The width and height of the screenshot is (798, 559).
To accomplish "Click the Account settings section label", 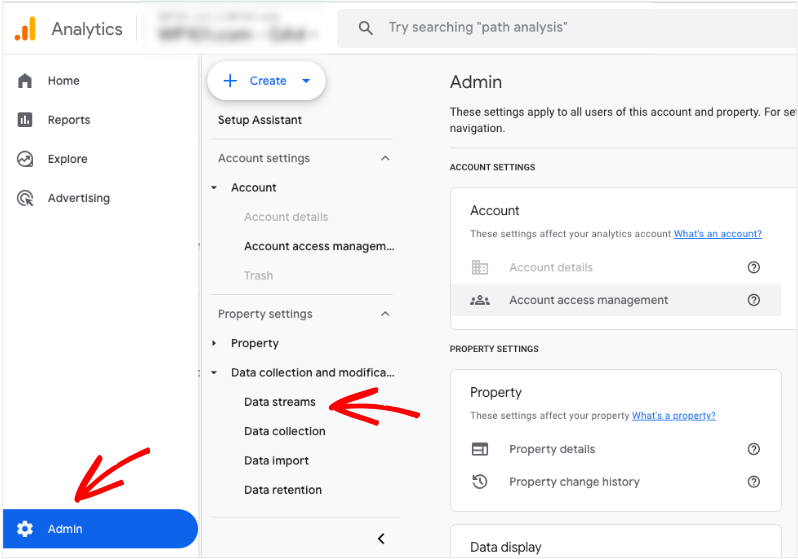I will point(264,158).
